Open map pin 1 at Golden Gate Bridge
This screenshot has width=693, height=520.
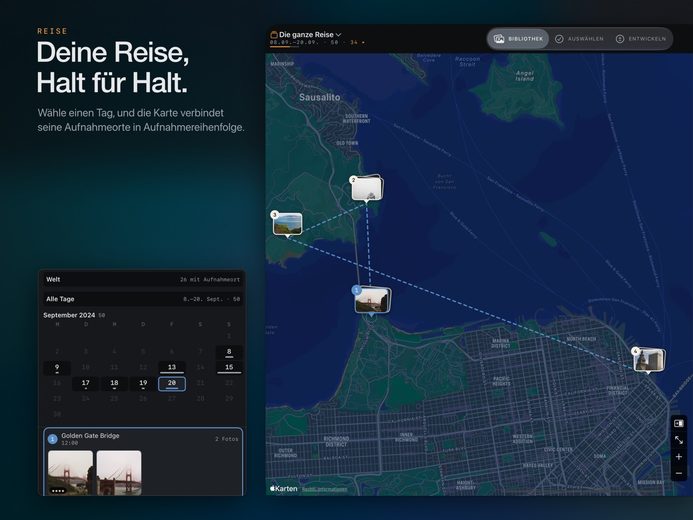372,300
